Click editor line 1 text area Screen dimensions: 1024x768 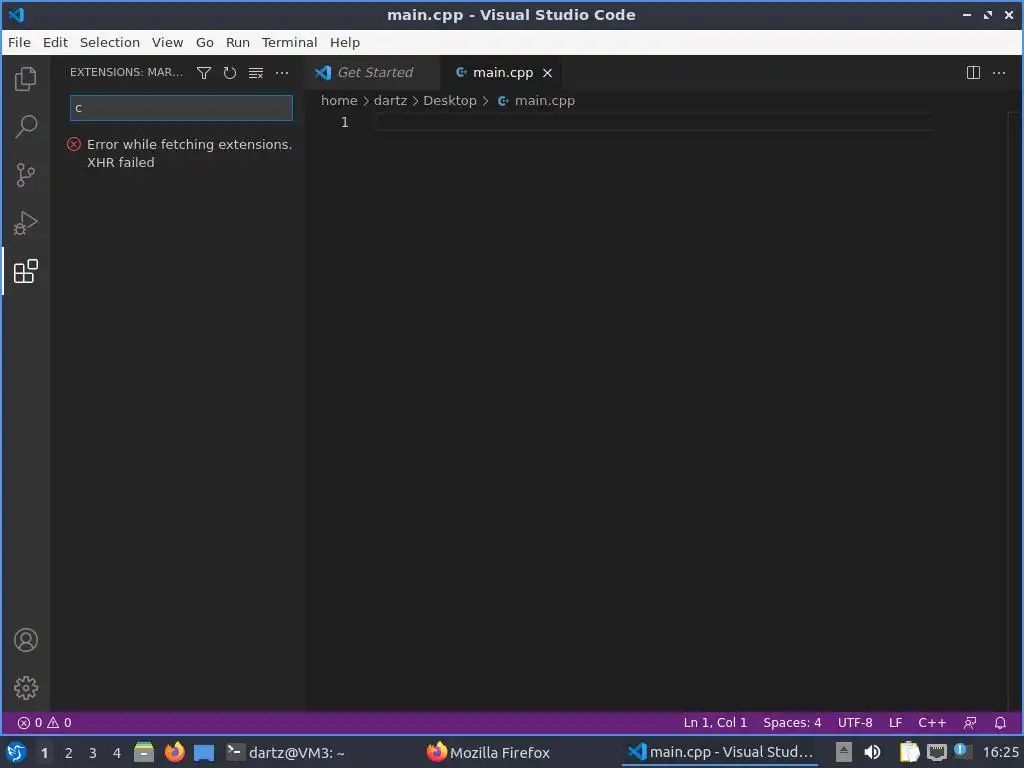(653, 122)
